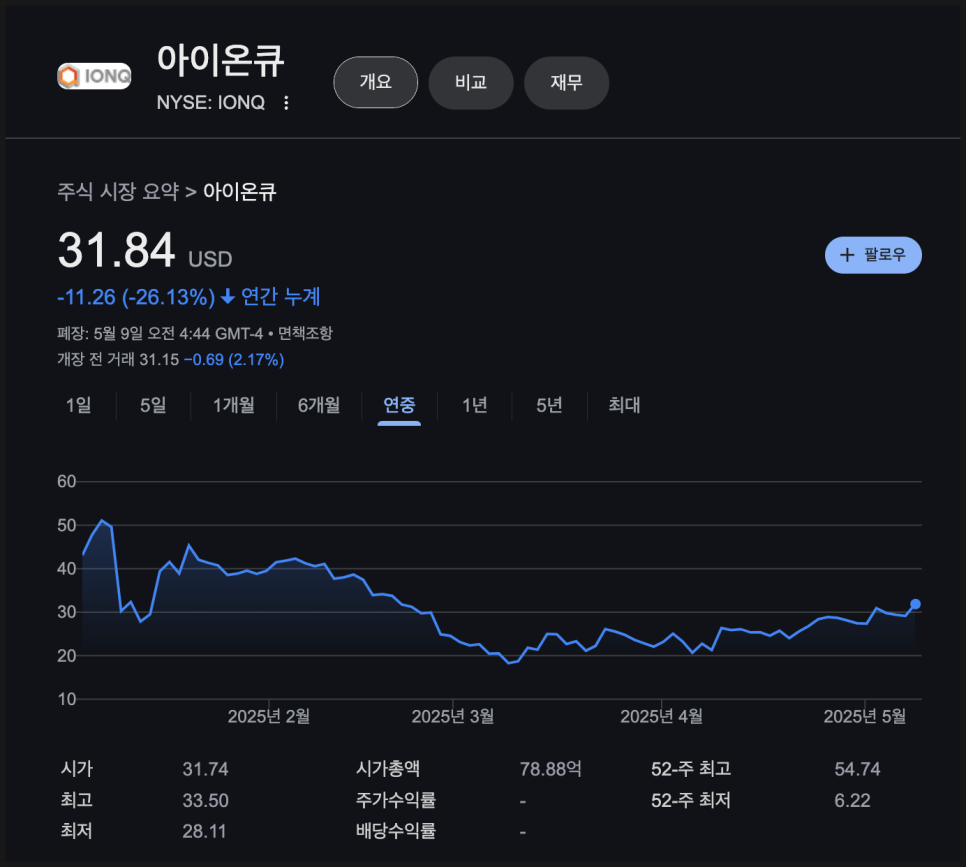
Task: Click the 2025년 2월 axis label
Action: click(x=269, y=716)
